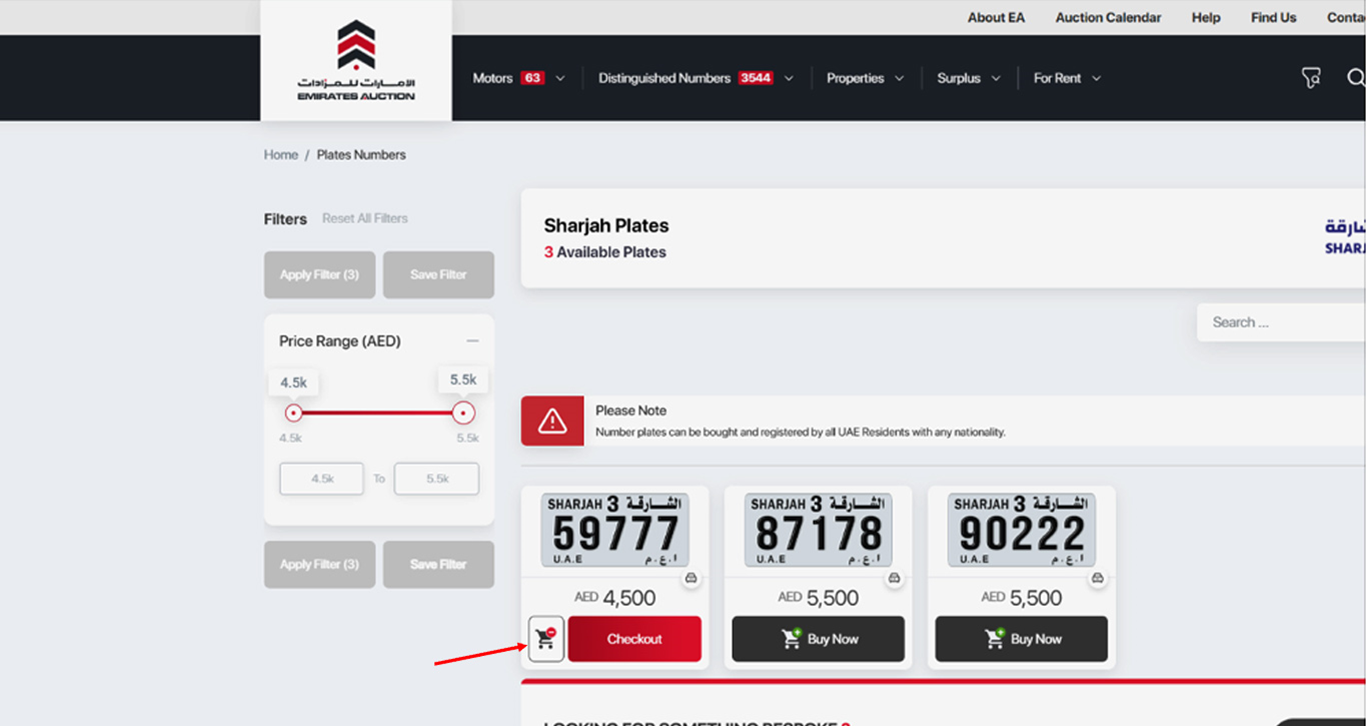Open the Surplus navigation dropdown
Viewport: 1366px width, 726px height.
[x=995, y=77]
